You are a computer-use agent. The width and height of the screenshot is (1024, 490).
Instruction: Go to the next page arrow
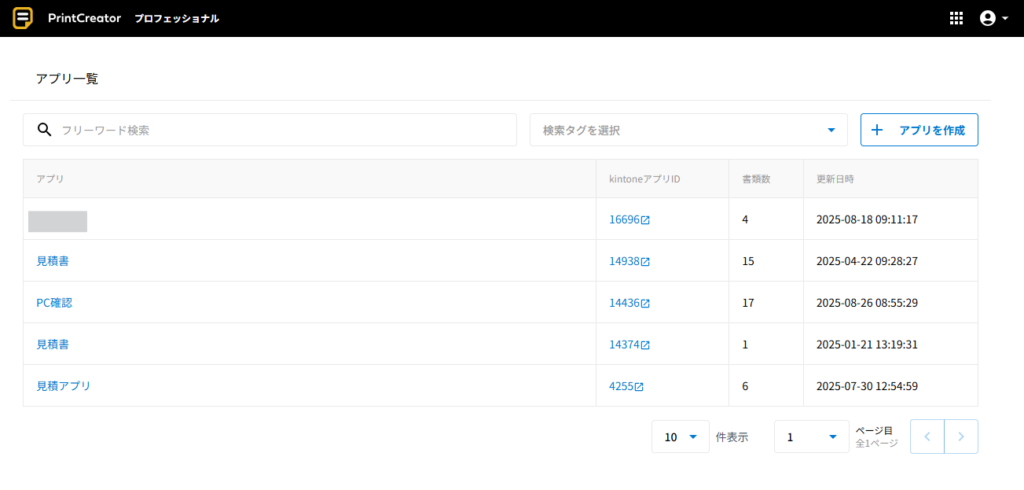tap(961, 437)
